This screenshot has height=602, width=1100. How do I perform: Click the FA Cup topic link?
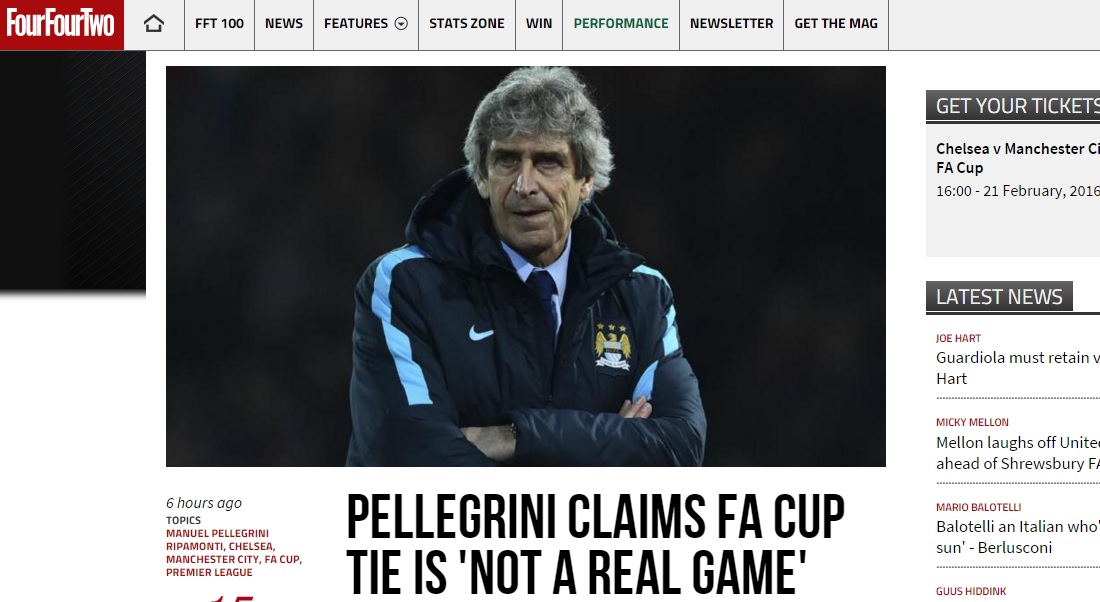point(283,559)
